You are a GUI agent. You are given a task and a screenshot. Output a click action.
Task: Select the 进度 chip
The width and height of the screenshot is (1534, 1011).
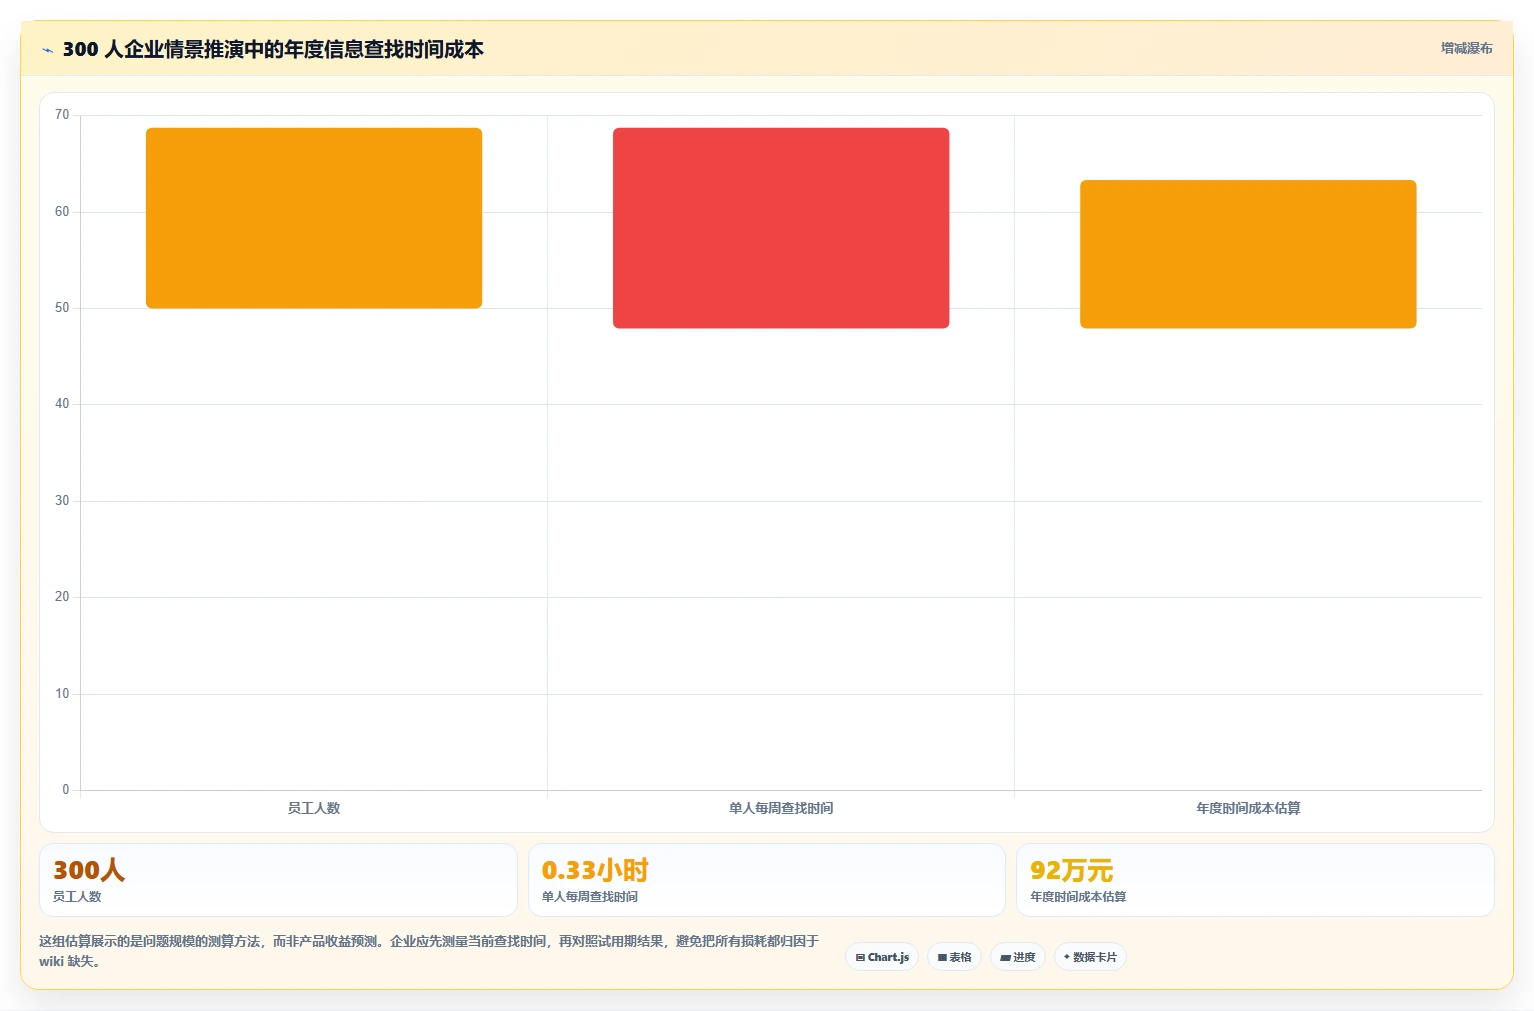click(1018, 957)
